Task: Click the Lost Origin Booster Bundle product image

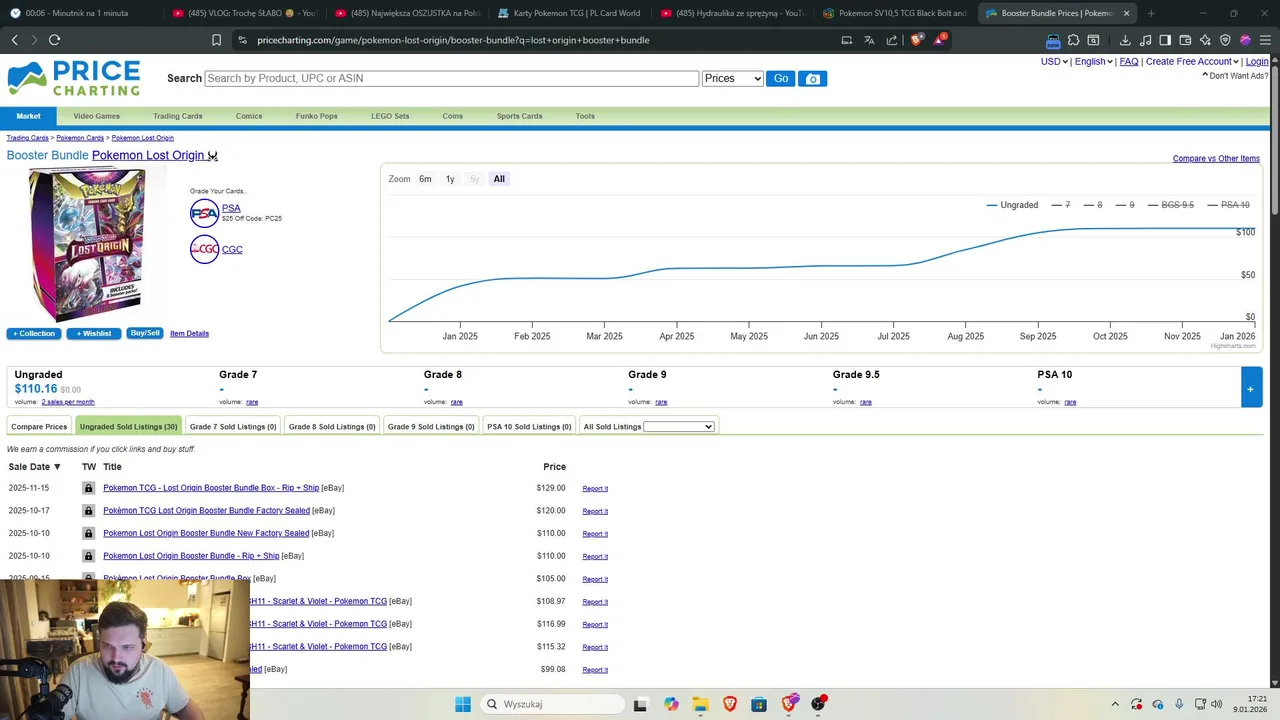Action: click(x=88, y=244)
